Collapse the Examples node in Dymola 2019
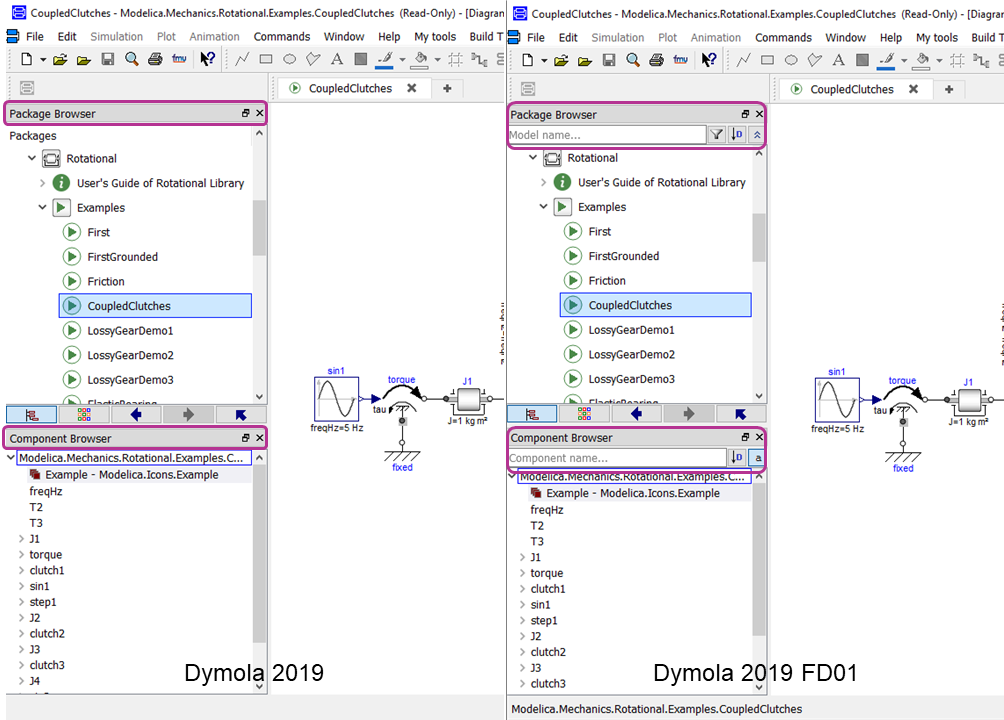Viewport: 1004px width, 720px height. point(42,208)
